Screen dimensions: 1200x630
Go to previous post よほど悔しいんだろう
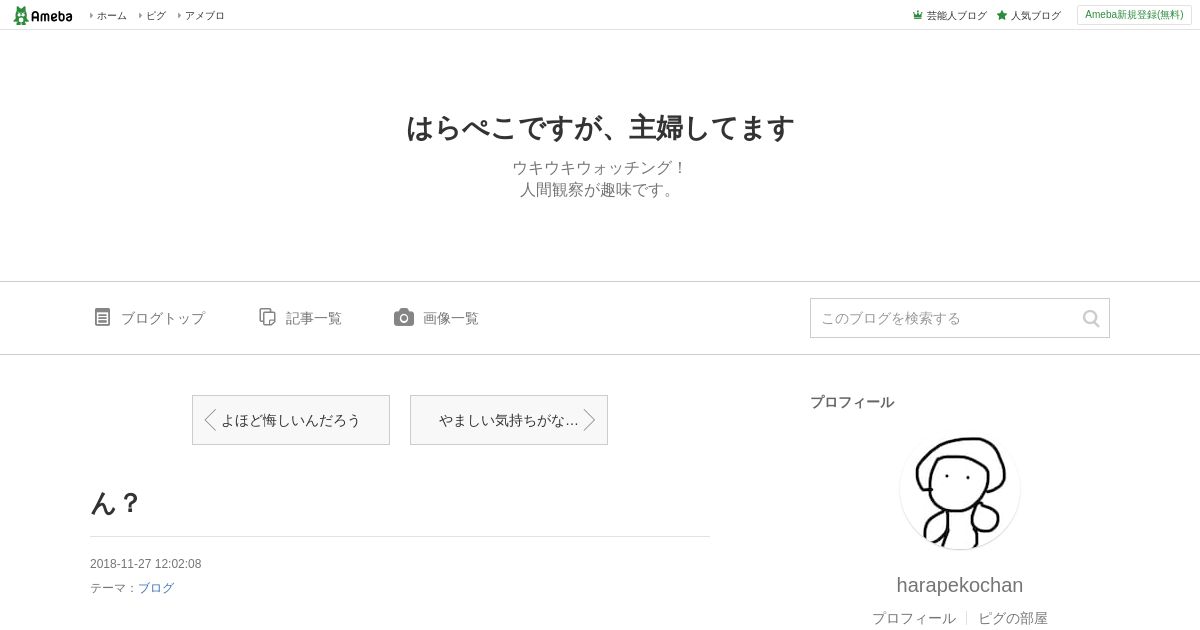tap(291, 420)
